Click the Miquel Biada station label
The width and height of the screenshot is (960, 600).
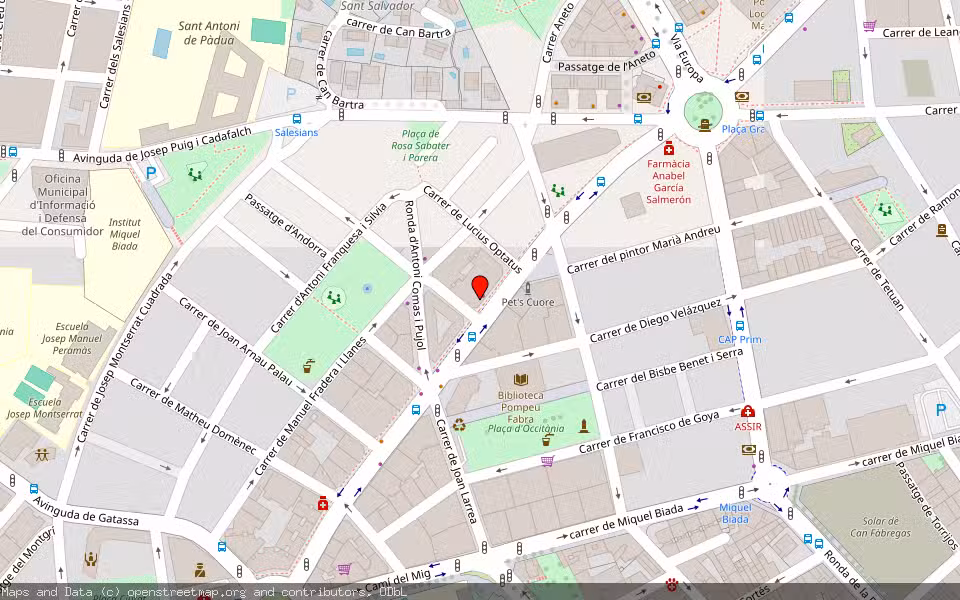736,512
